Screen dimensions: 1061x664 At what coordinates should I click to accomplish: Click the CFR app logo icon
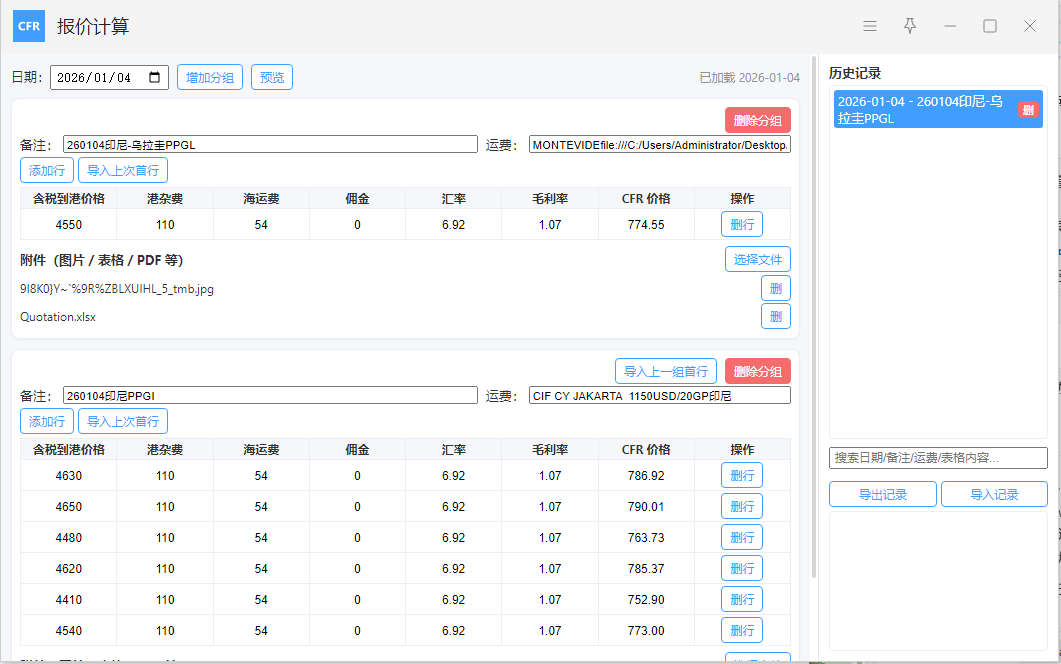tap(29, 26)
